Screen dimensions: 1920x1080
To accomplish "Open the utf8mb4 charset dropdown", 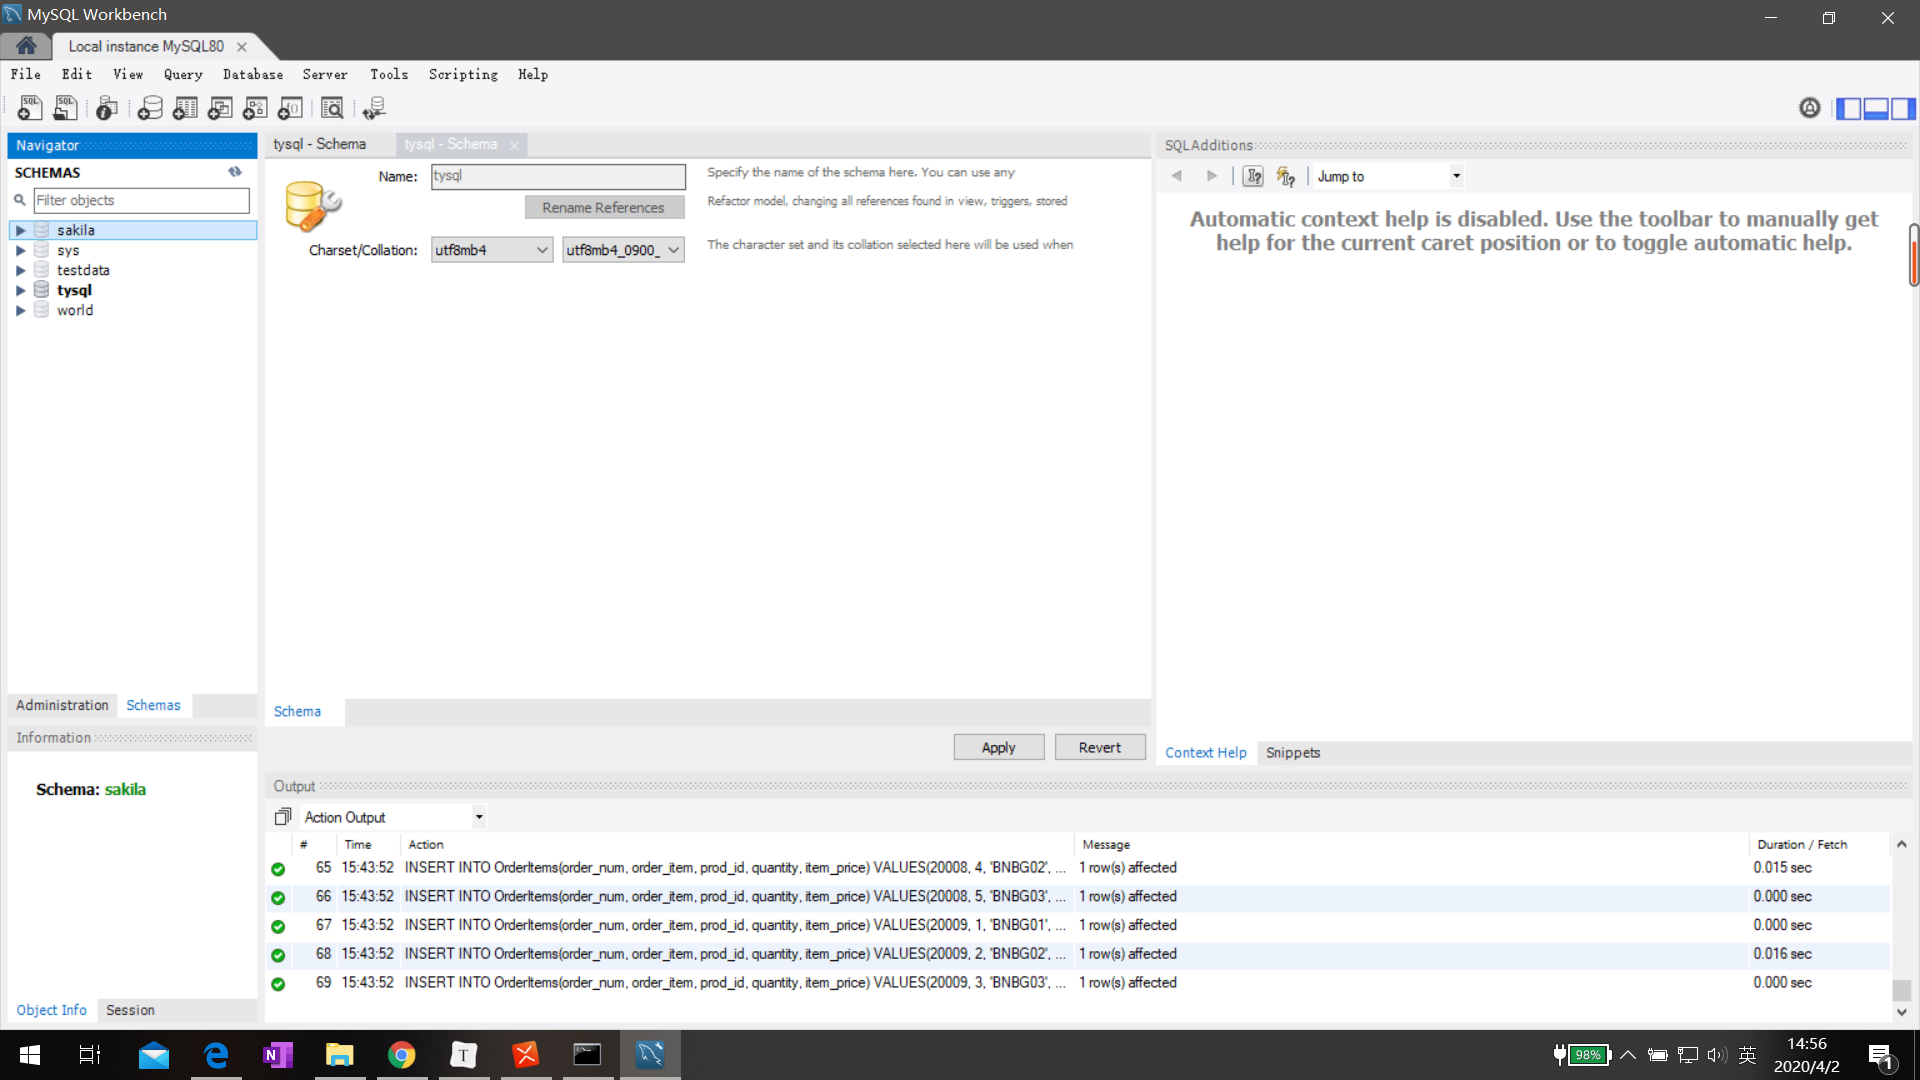I will point(492,250).
